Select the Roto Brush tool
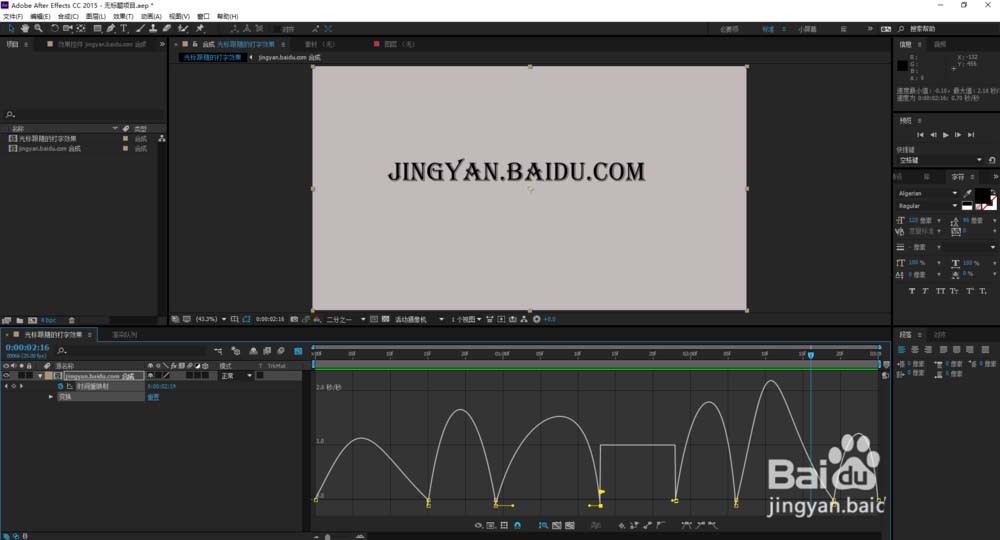The height and width of the screenshot is (540, 1000). click(x=183, y=29)
